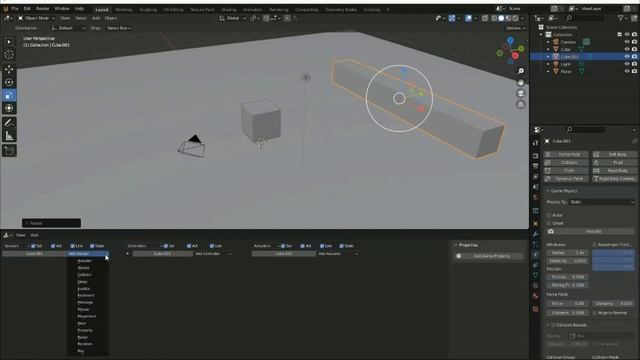Switch to the Modeling workspace tab

(x=124, y=9)
